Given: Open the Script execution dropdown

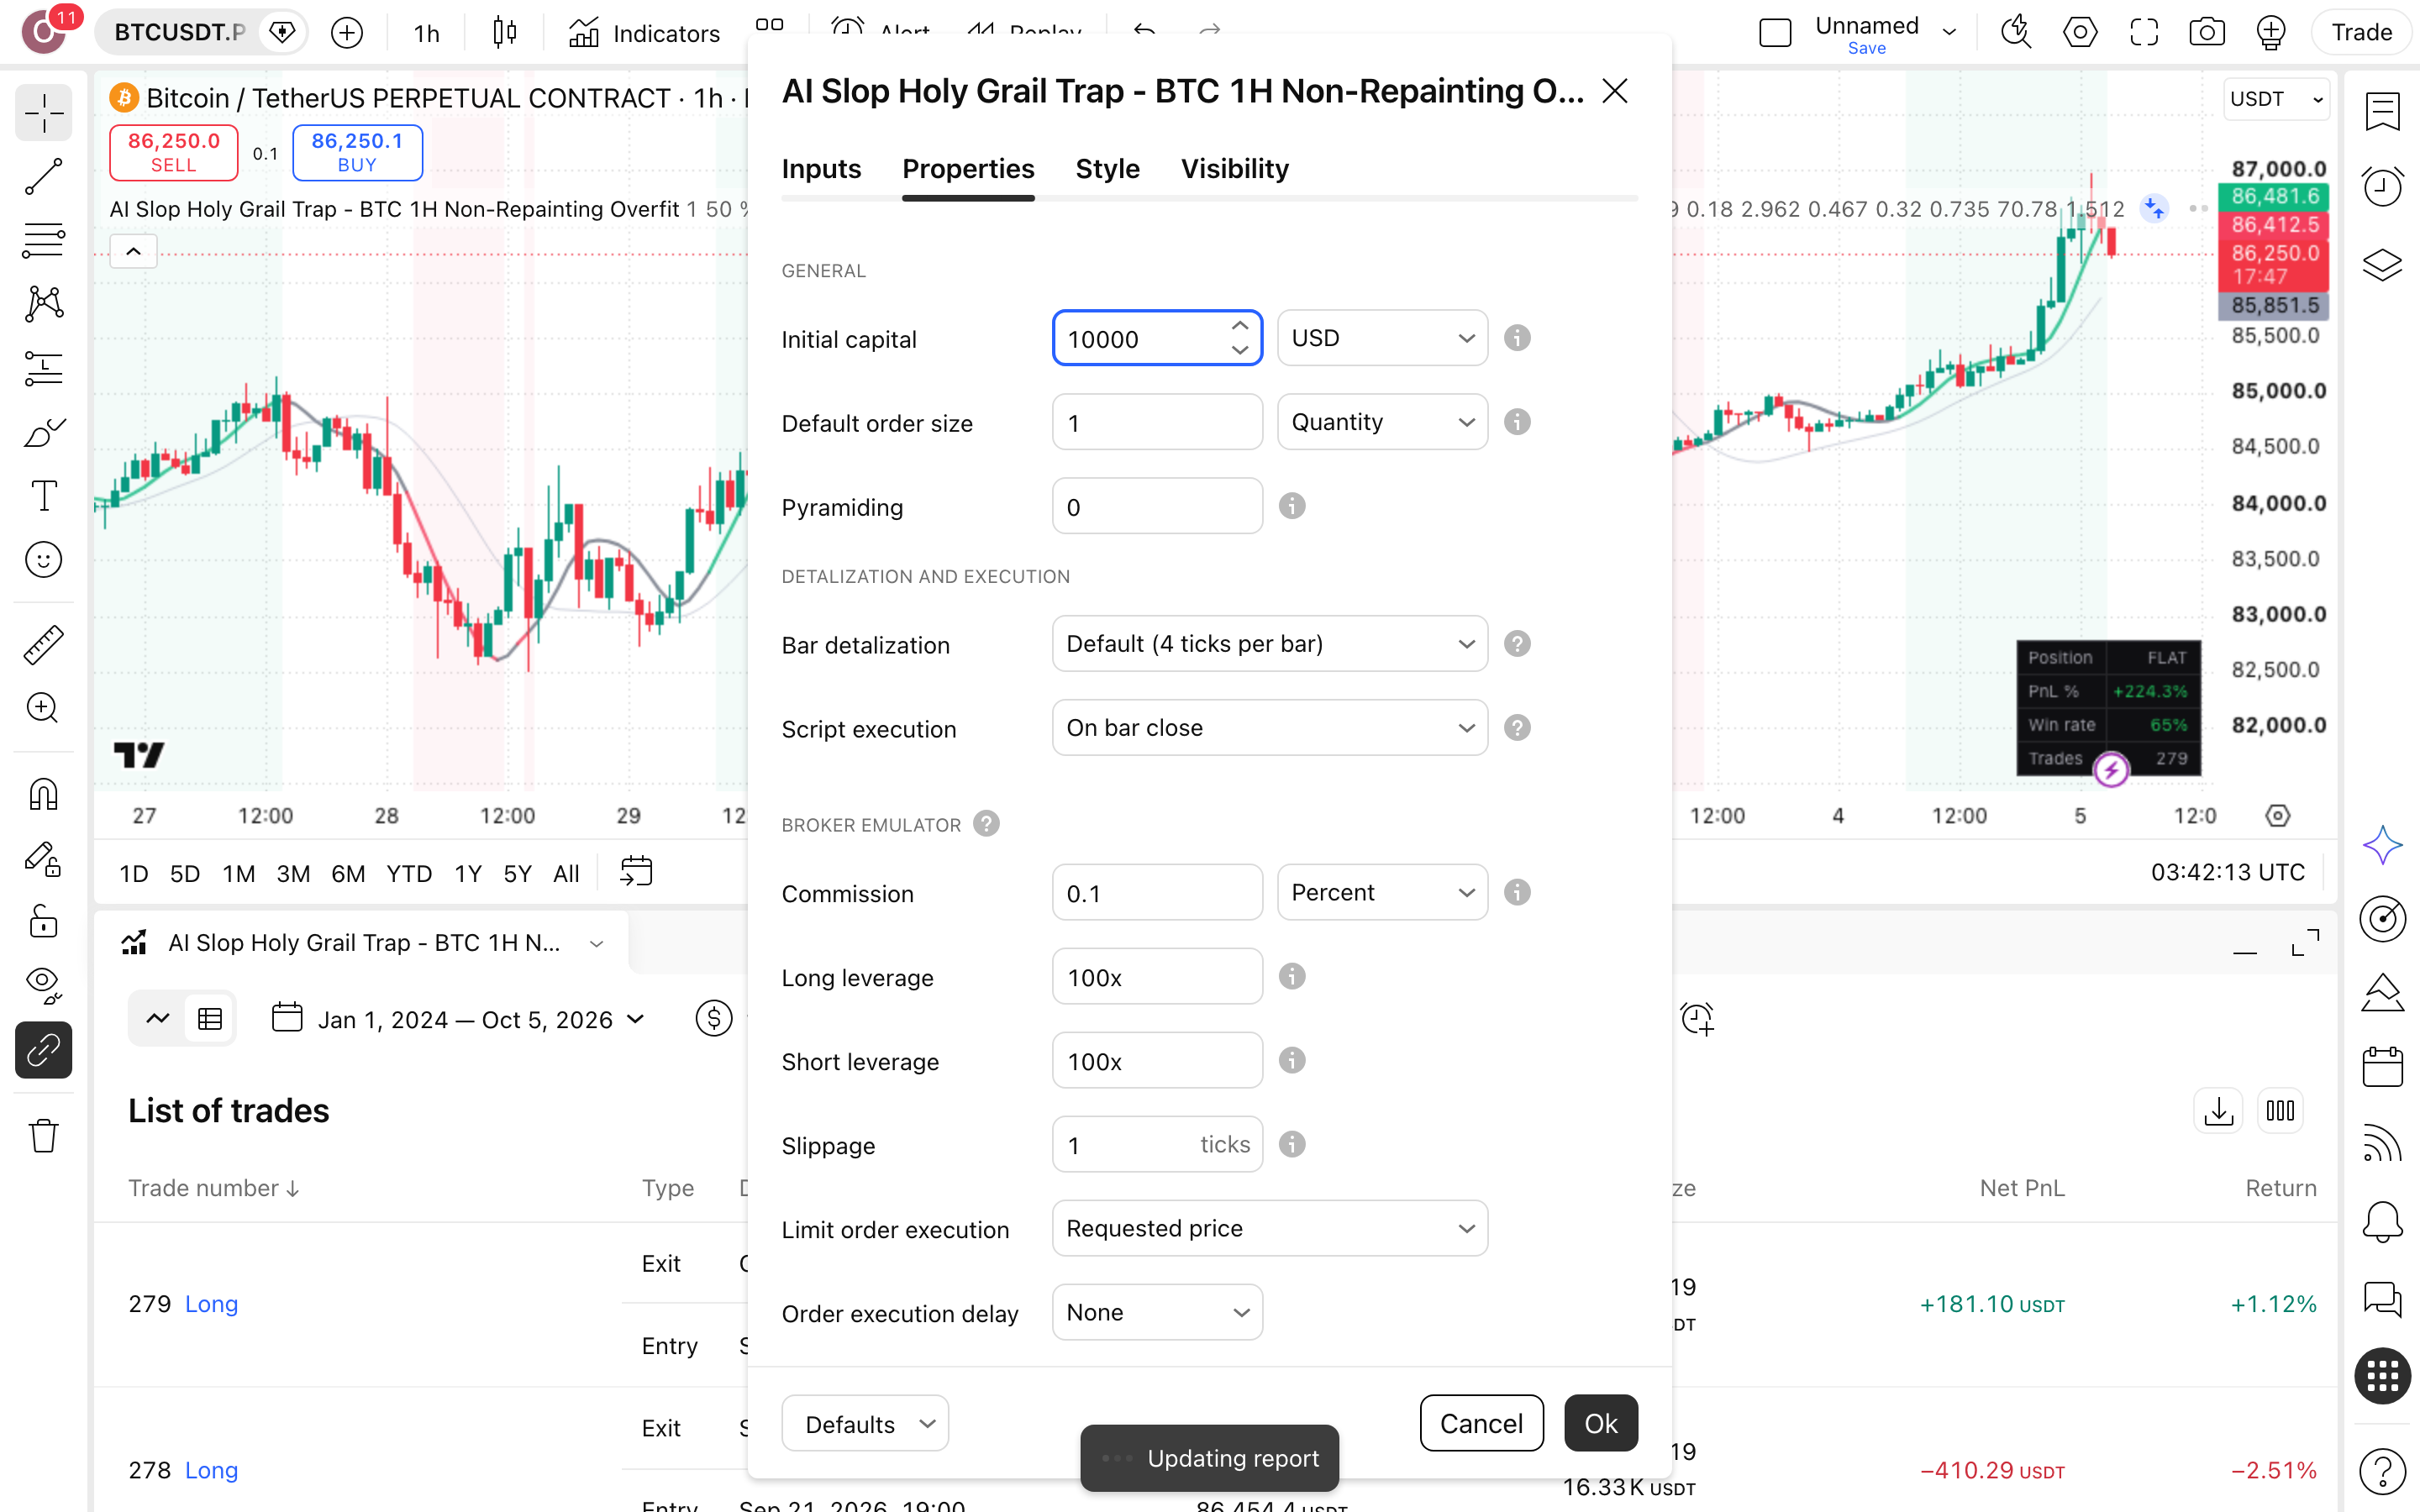Looking at the screenshot, I should [1269, 728].
